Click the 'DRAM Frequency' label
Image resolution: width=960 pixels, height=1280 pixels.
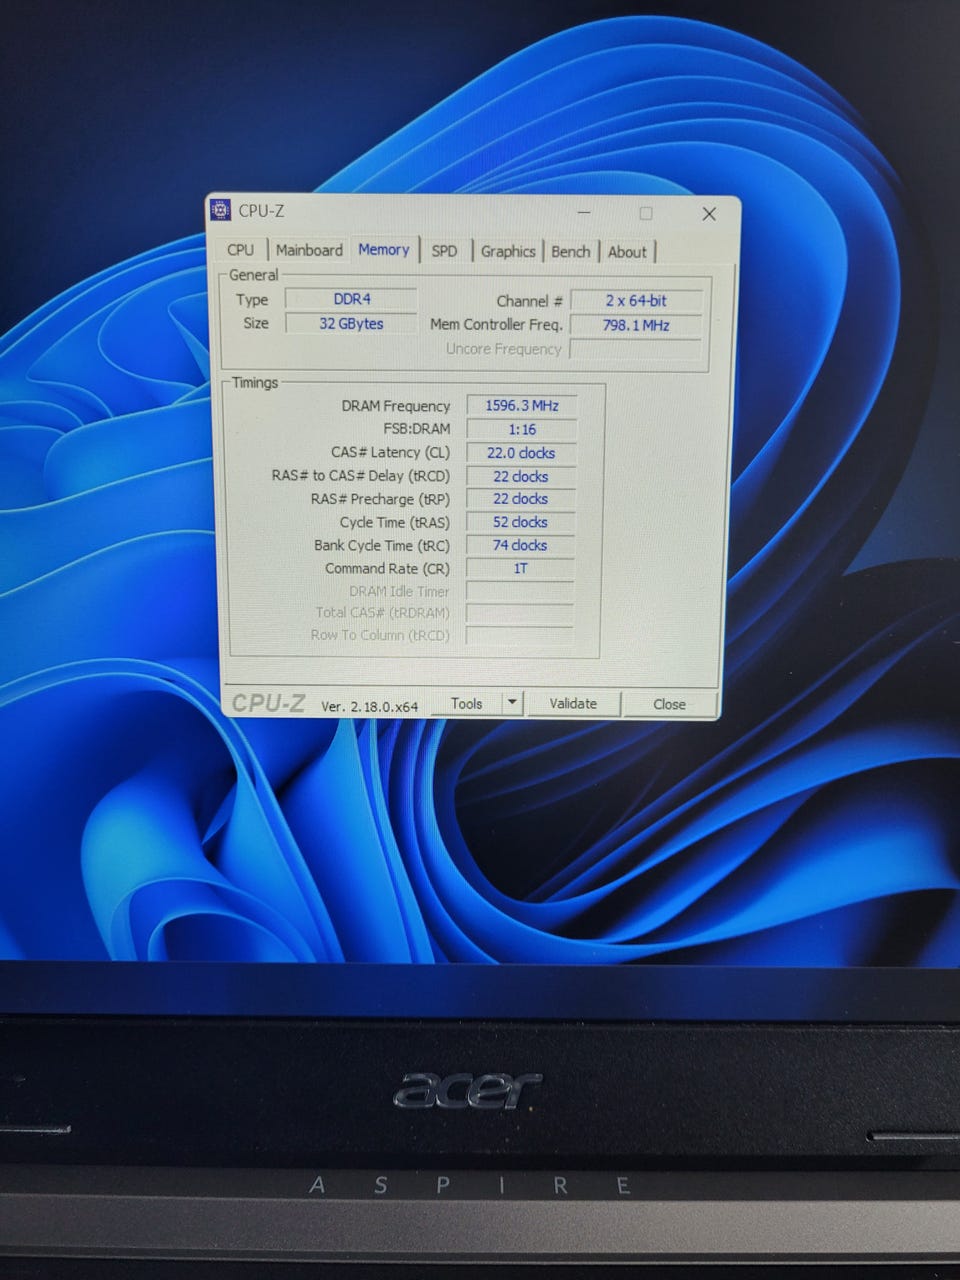point(396,406)
